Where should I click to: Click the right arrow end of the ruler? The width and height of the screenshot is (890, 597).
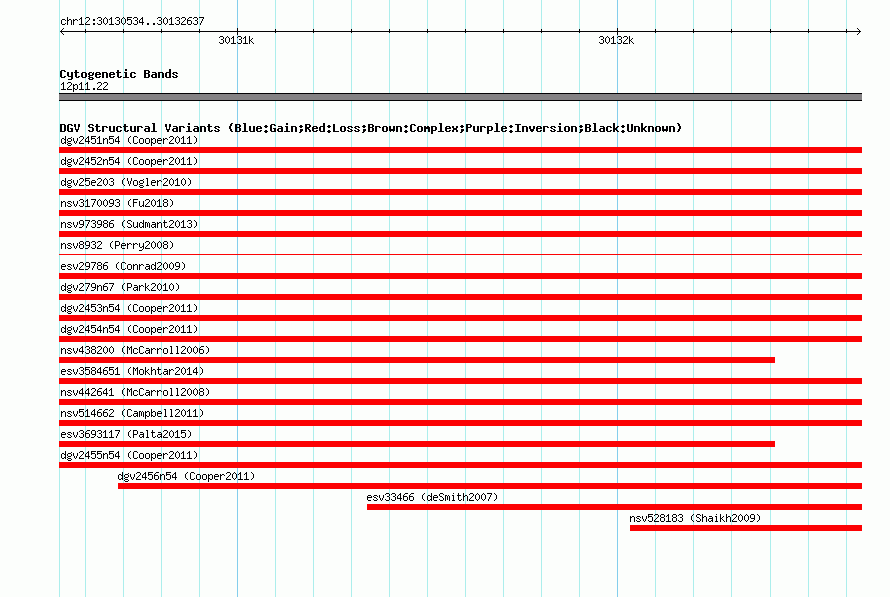859,31
